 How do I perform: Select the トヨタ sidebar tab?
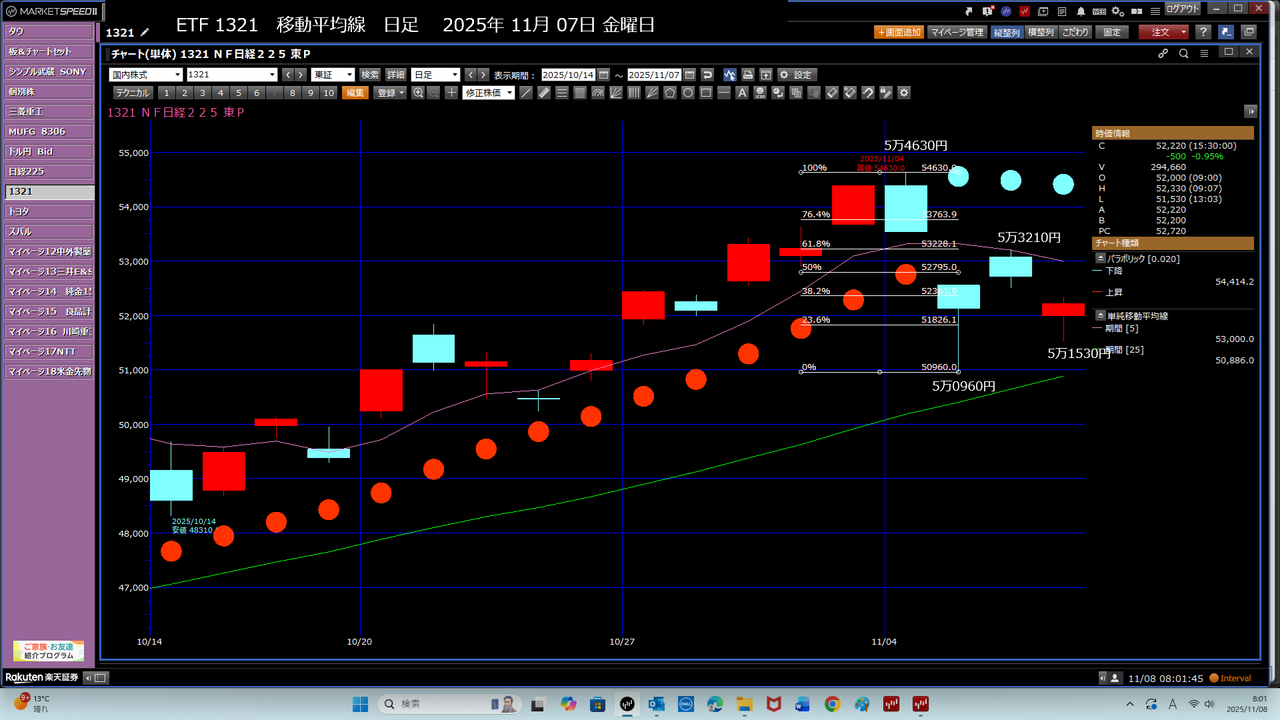tap(48, 211)
